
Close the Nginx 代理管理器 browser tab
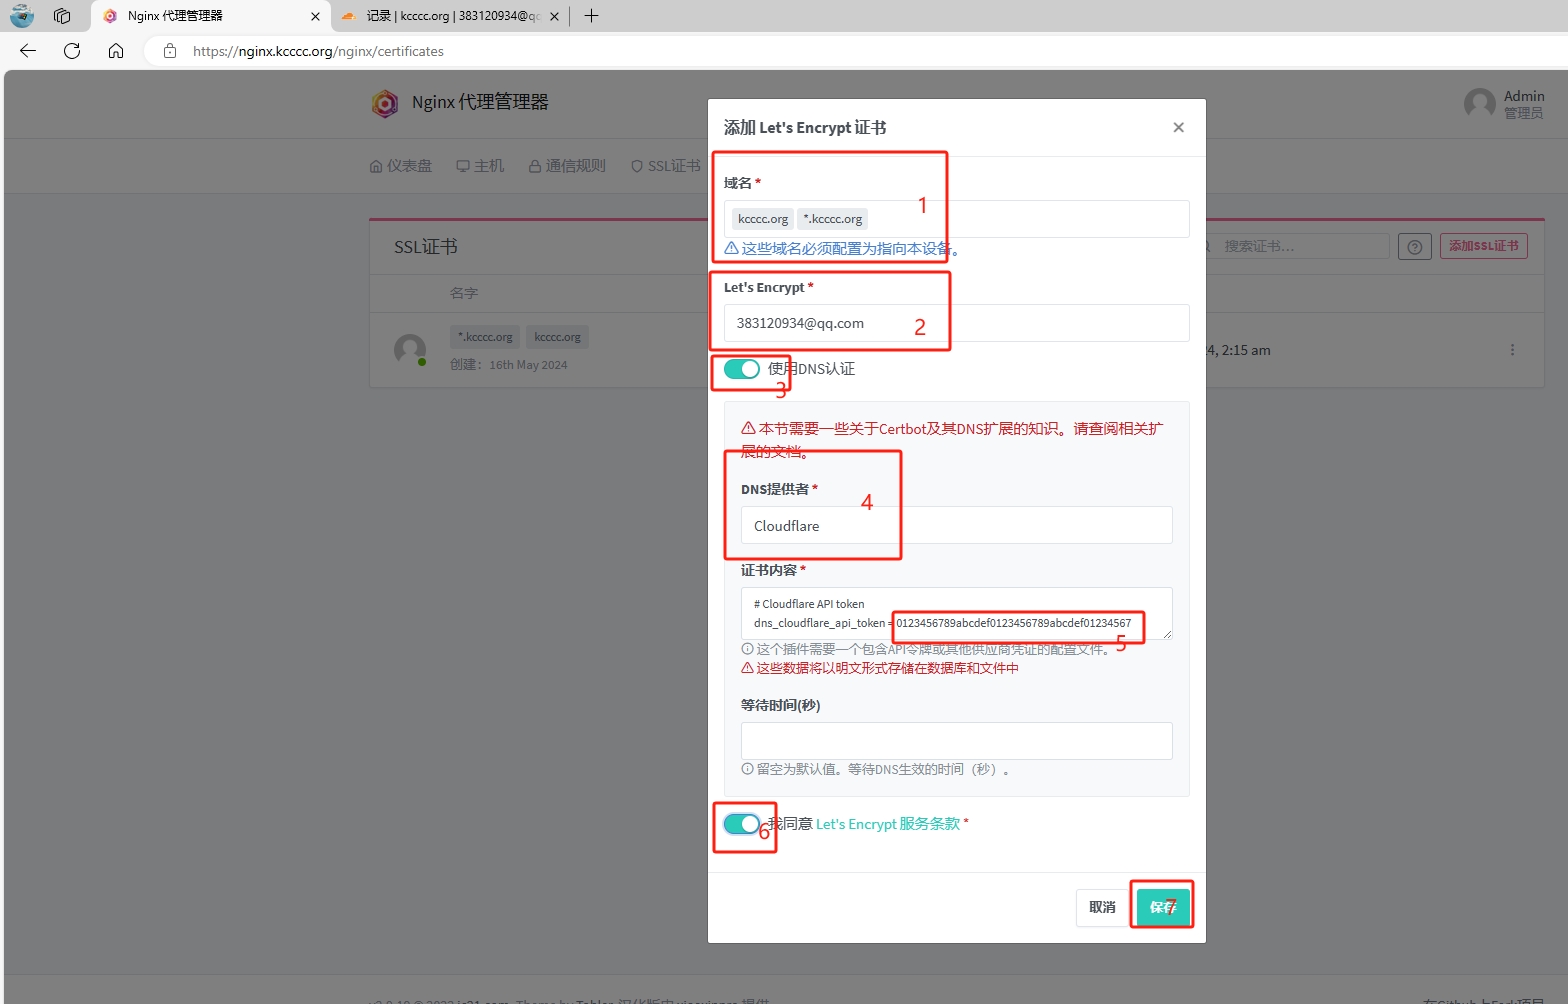point(315,16)
